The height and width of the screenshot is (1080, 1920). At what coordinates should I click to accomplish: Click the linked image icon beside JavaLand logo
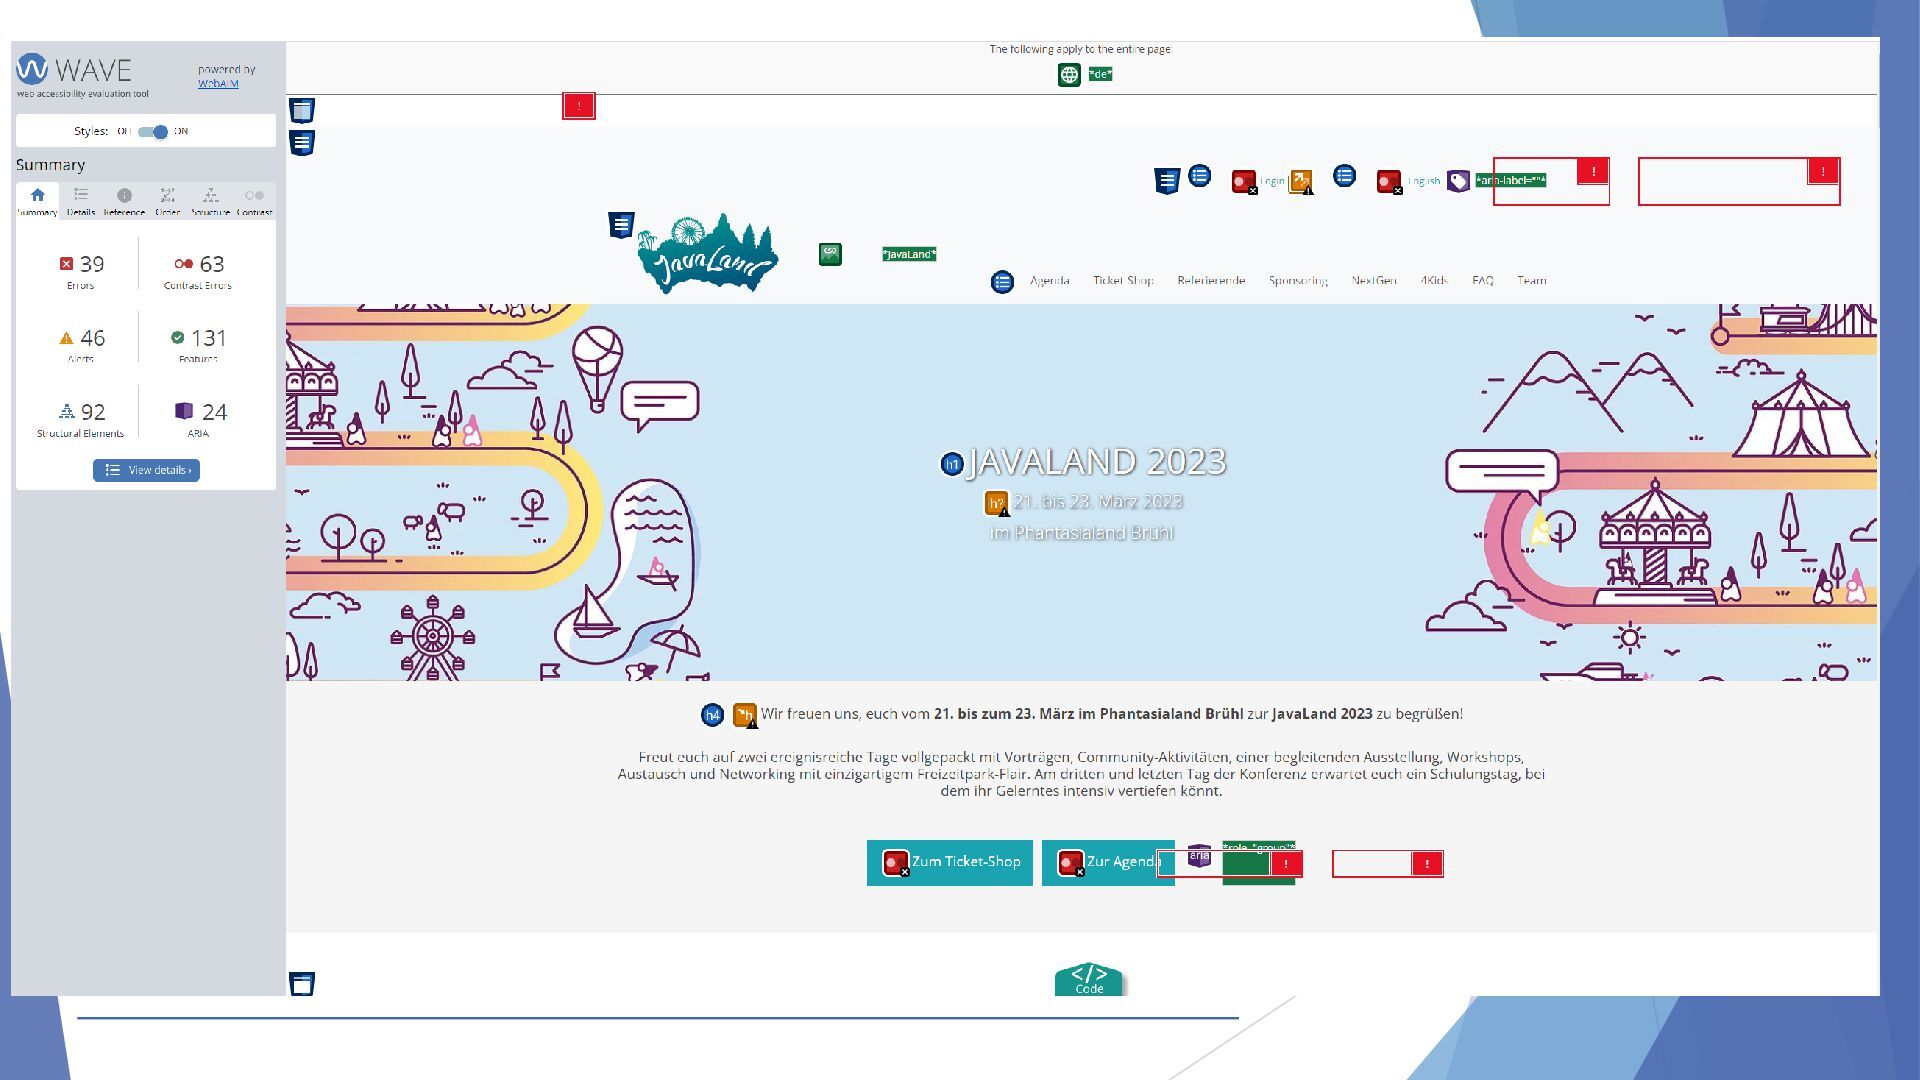[830, 254]
